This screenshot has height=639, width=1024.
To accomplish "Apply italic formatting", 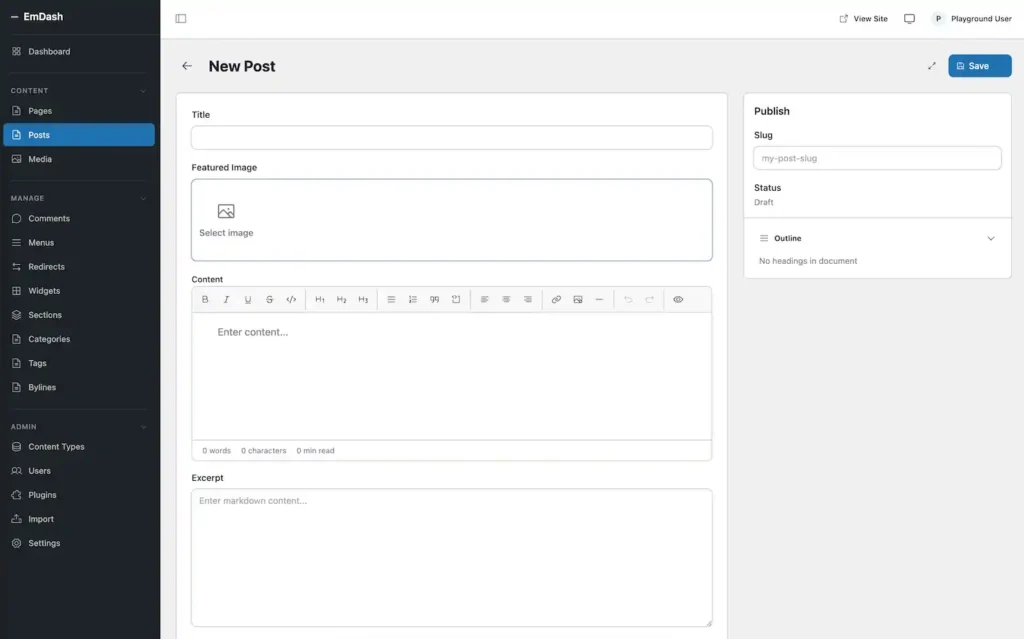I will [x=226, y=299].
